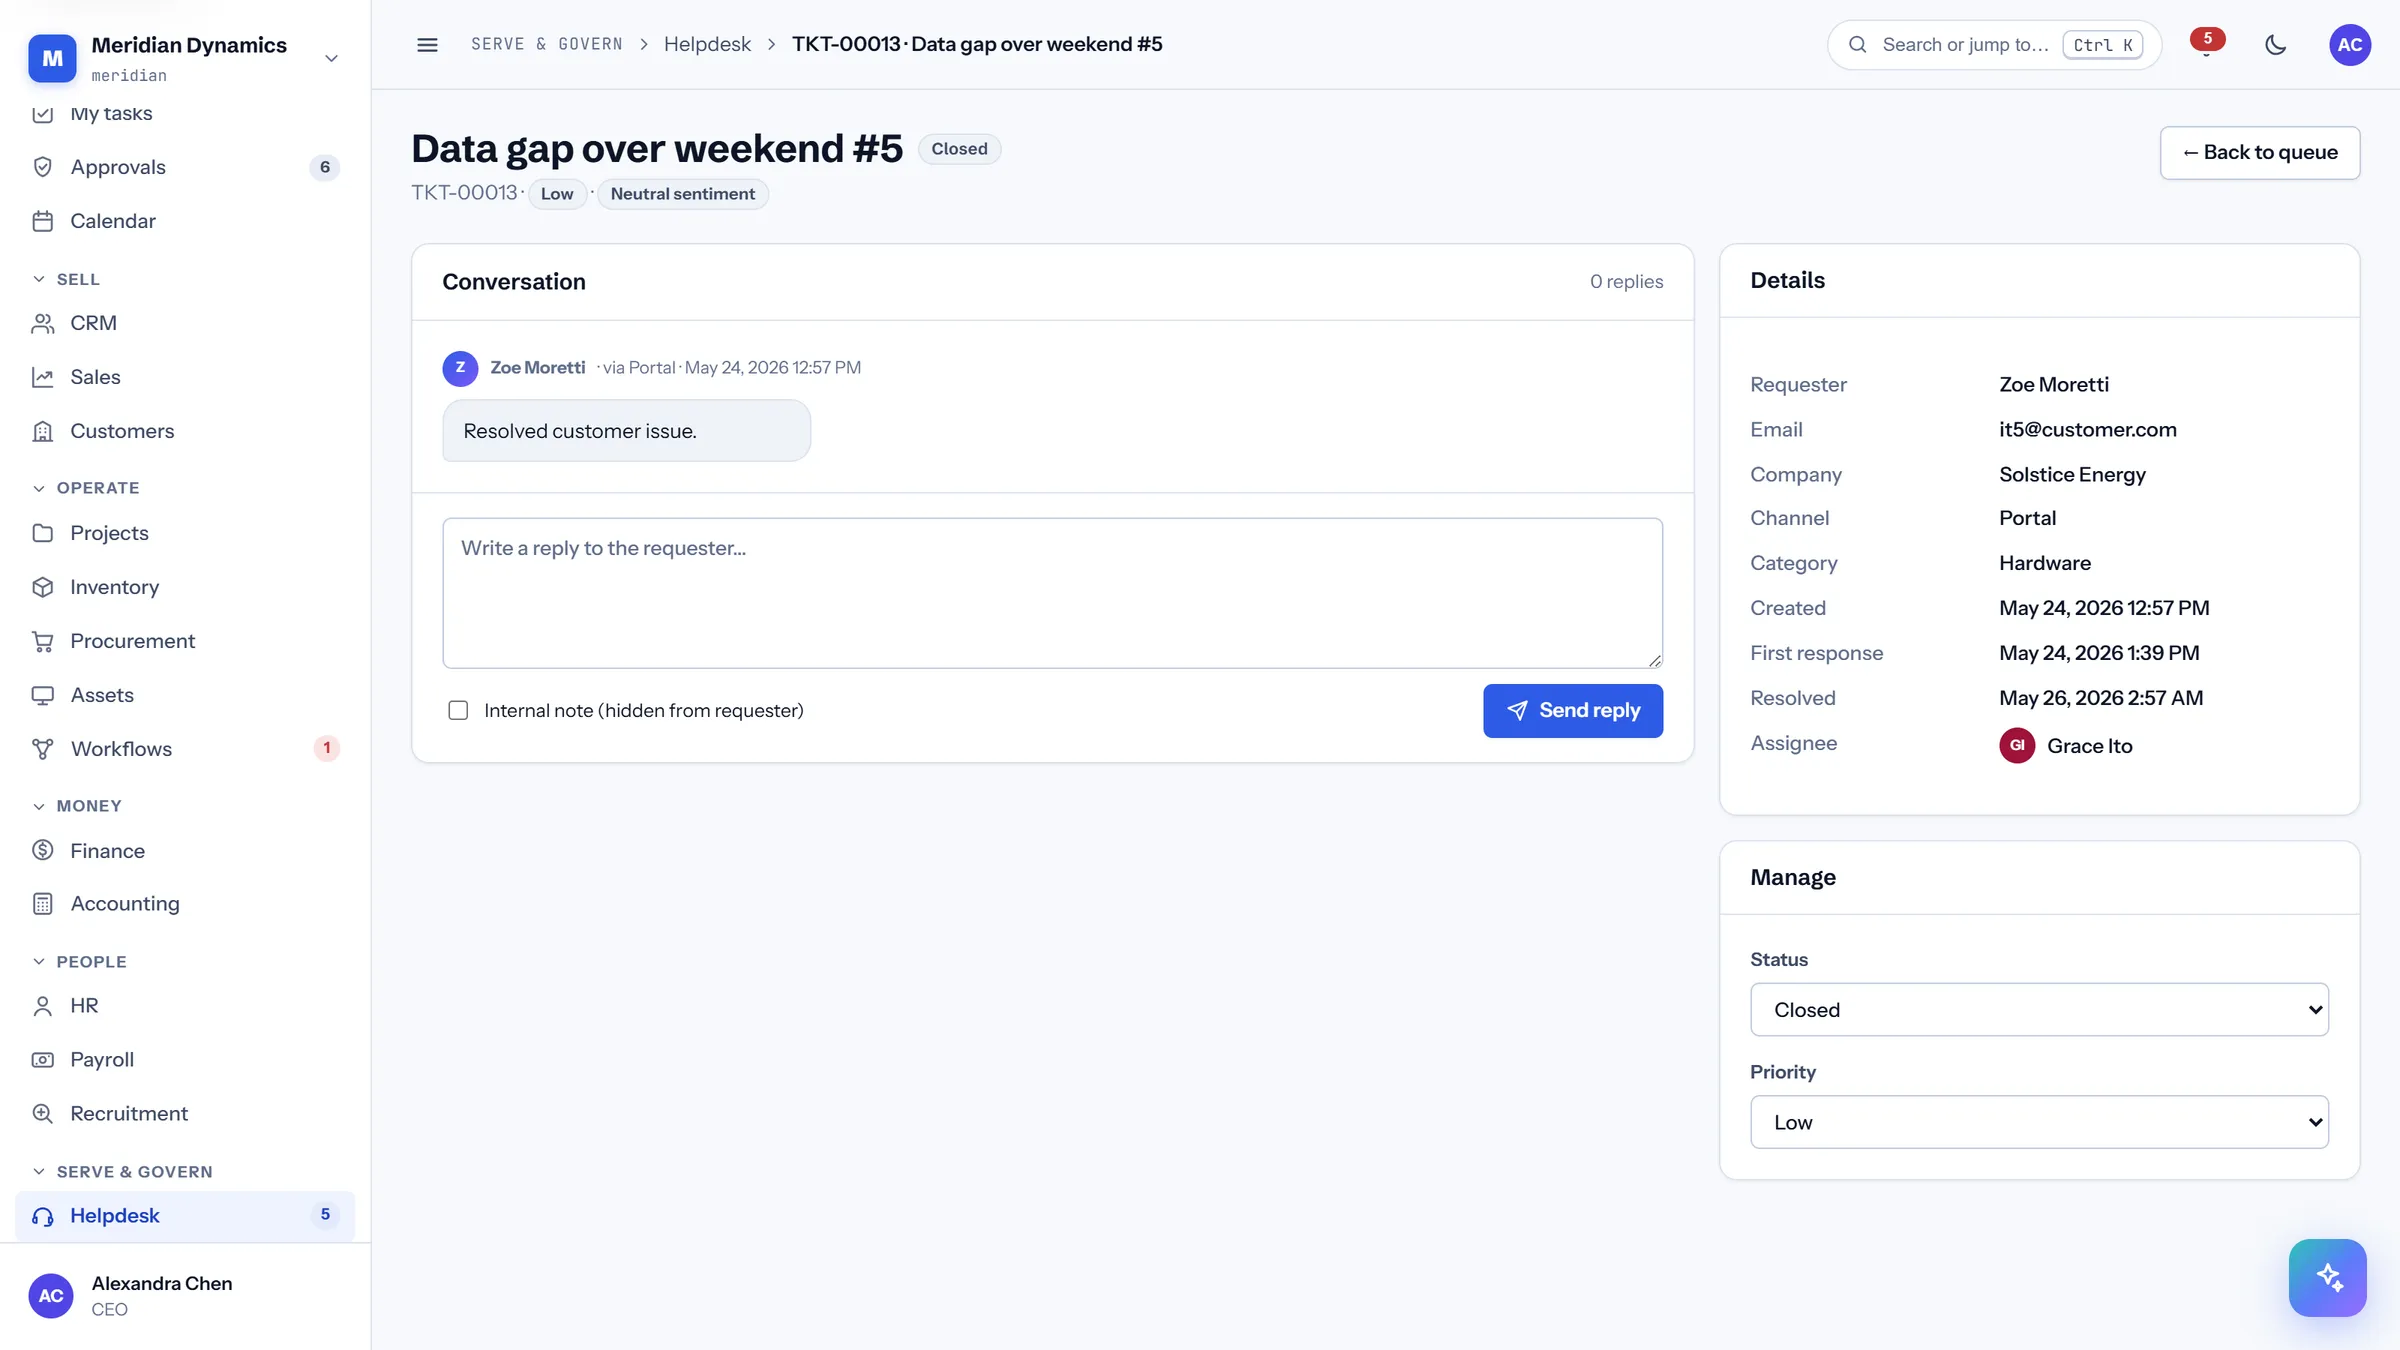Click the ticket ID TKT-00013 under title
This screenshot has height=1350, width=2400.
click(x=464, y=193)
